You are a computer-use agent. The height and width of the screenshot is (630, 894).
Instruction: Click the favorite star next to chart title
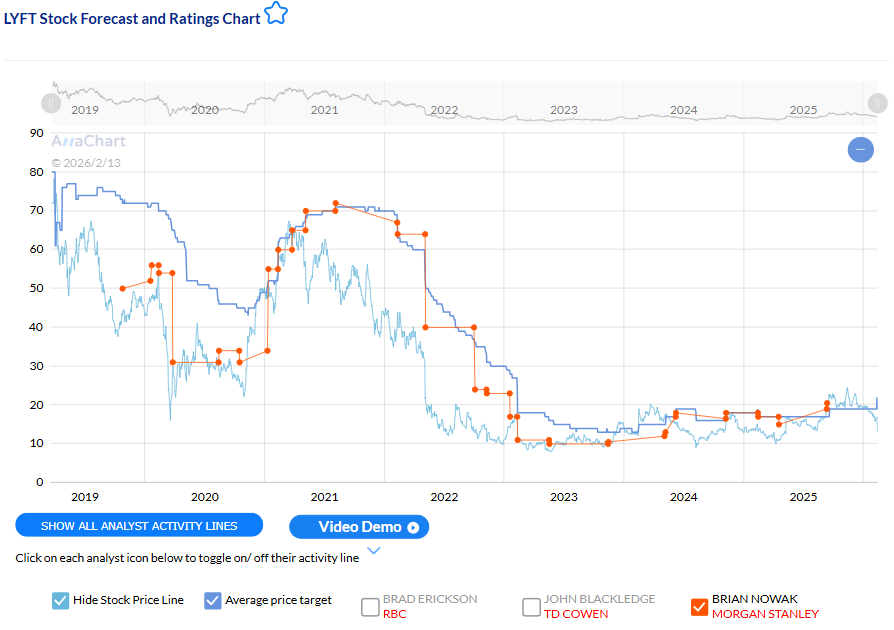275,16
